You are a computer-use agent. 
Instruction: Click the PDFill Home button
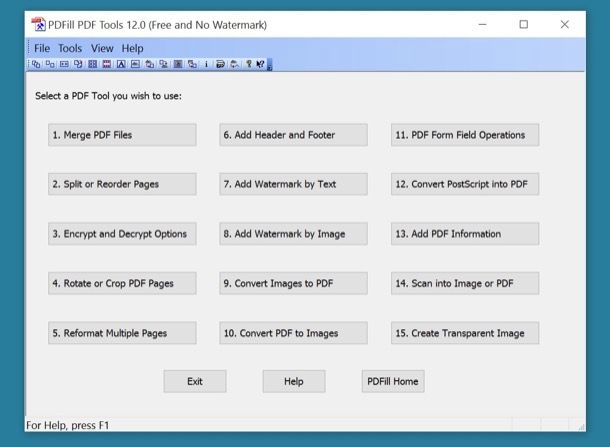[393, 381]
